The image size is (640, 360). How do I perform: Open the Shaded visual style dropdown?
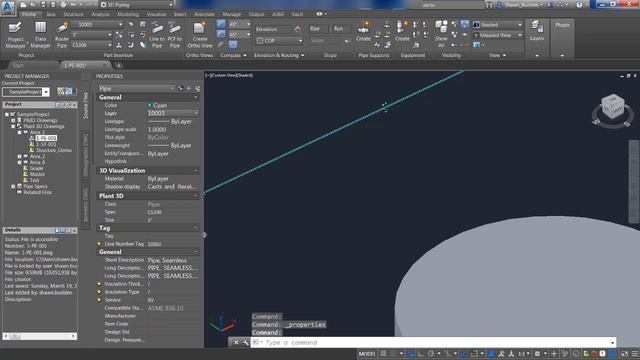pyautogui.click(x=498, y=25)
